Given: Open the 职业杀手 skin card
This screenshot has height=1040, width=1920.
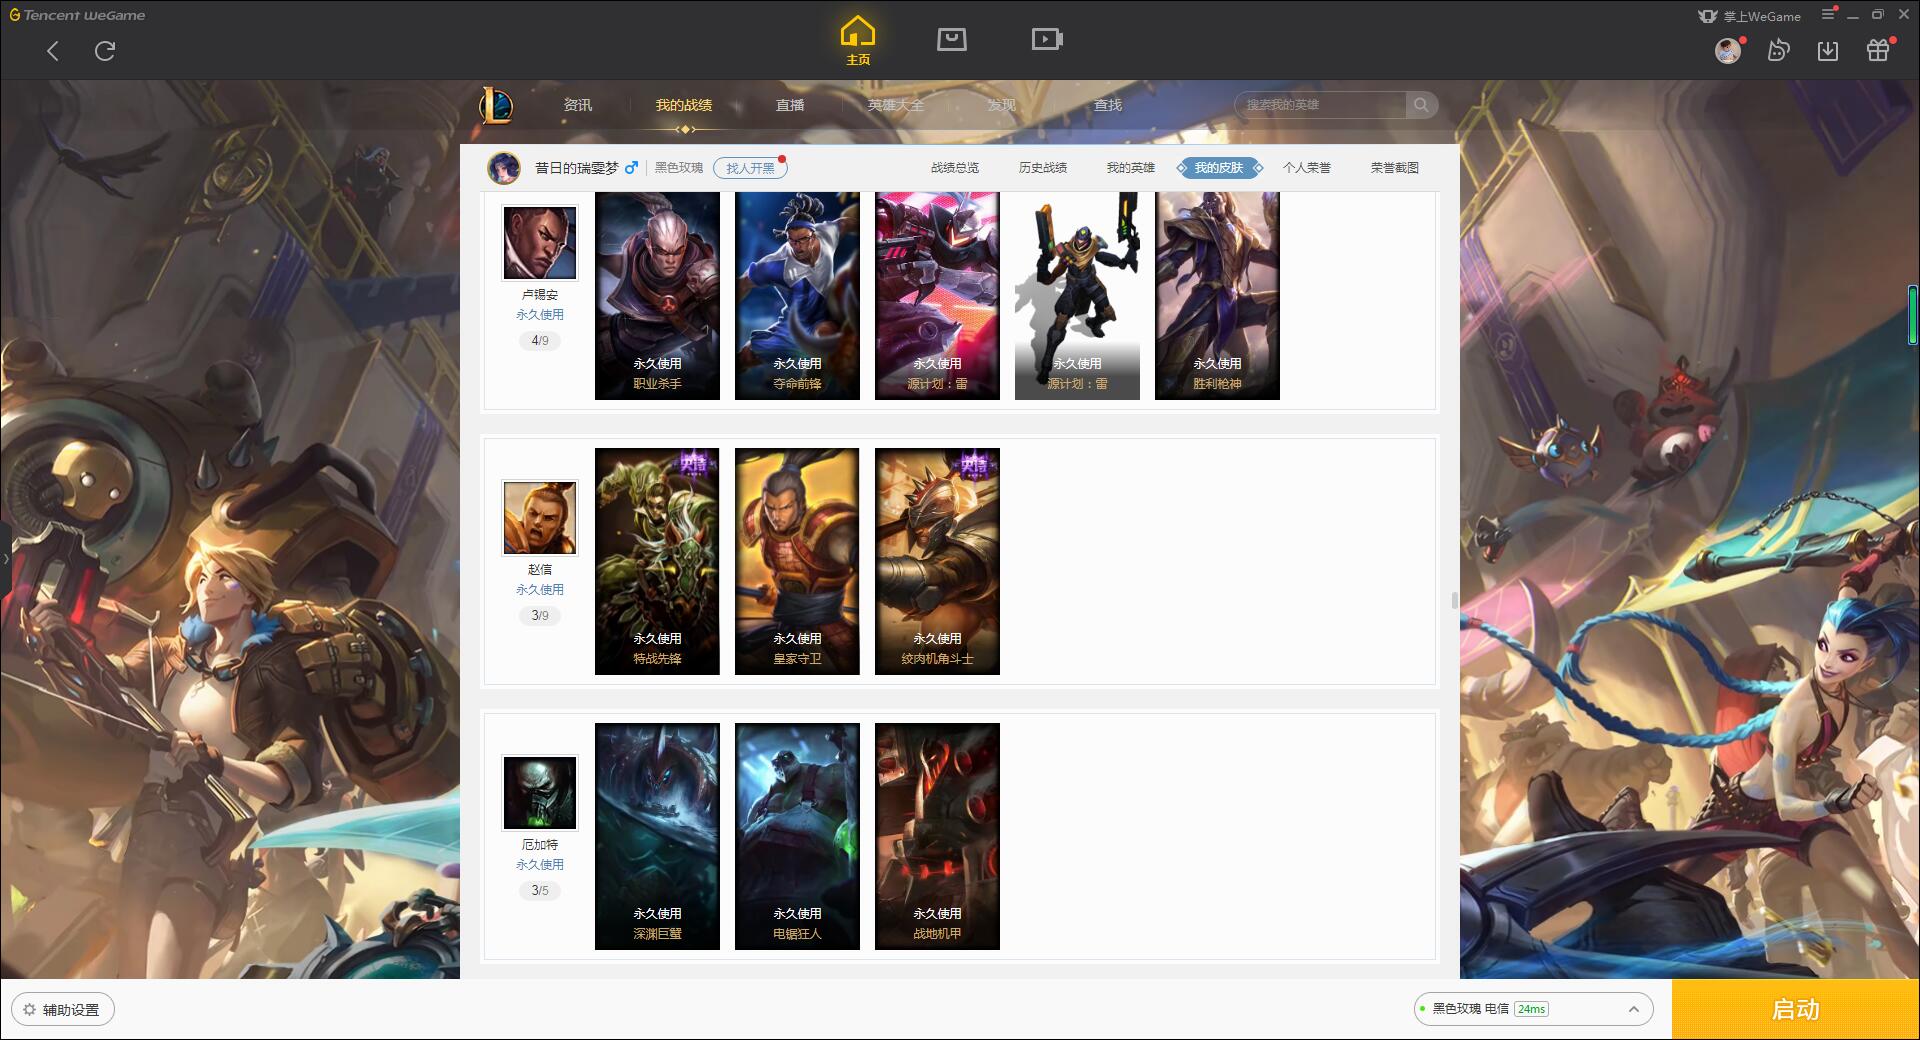Looking at the screenshot, I should point(657,296).
